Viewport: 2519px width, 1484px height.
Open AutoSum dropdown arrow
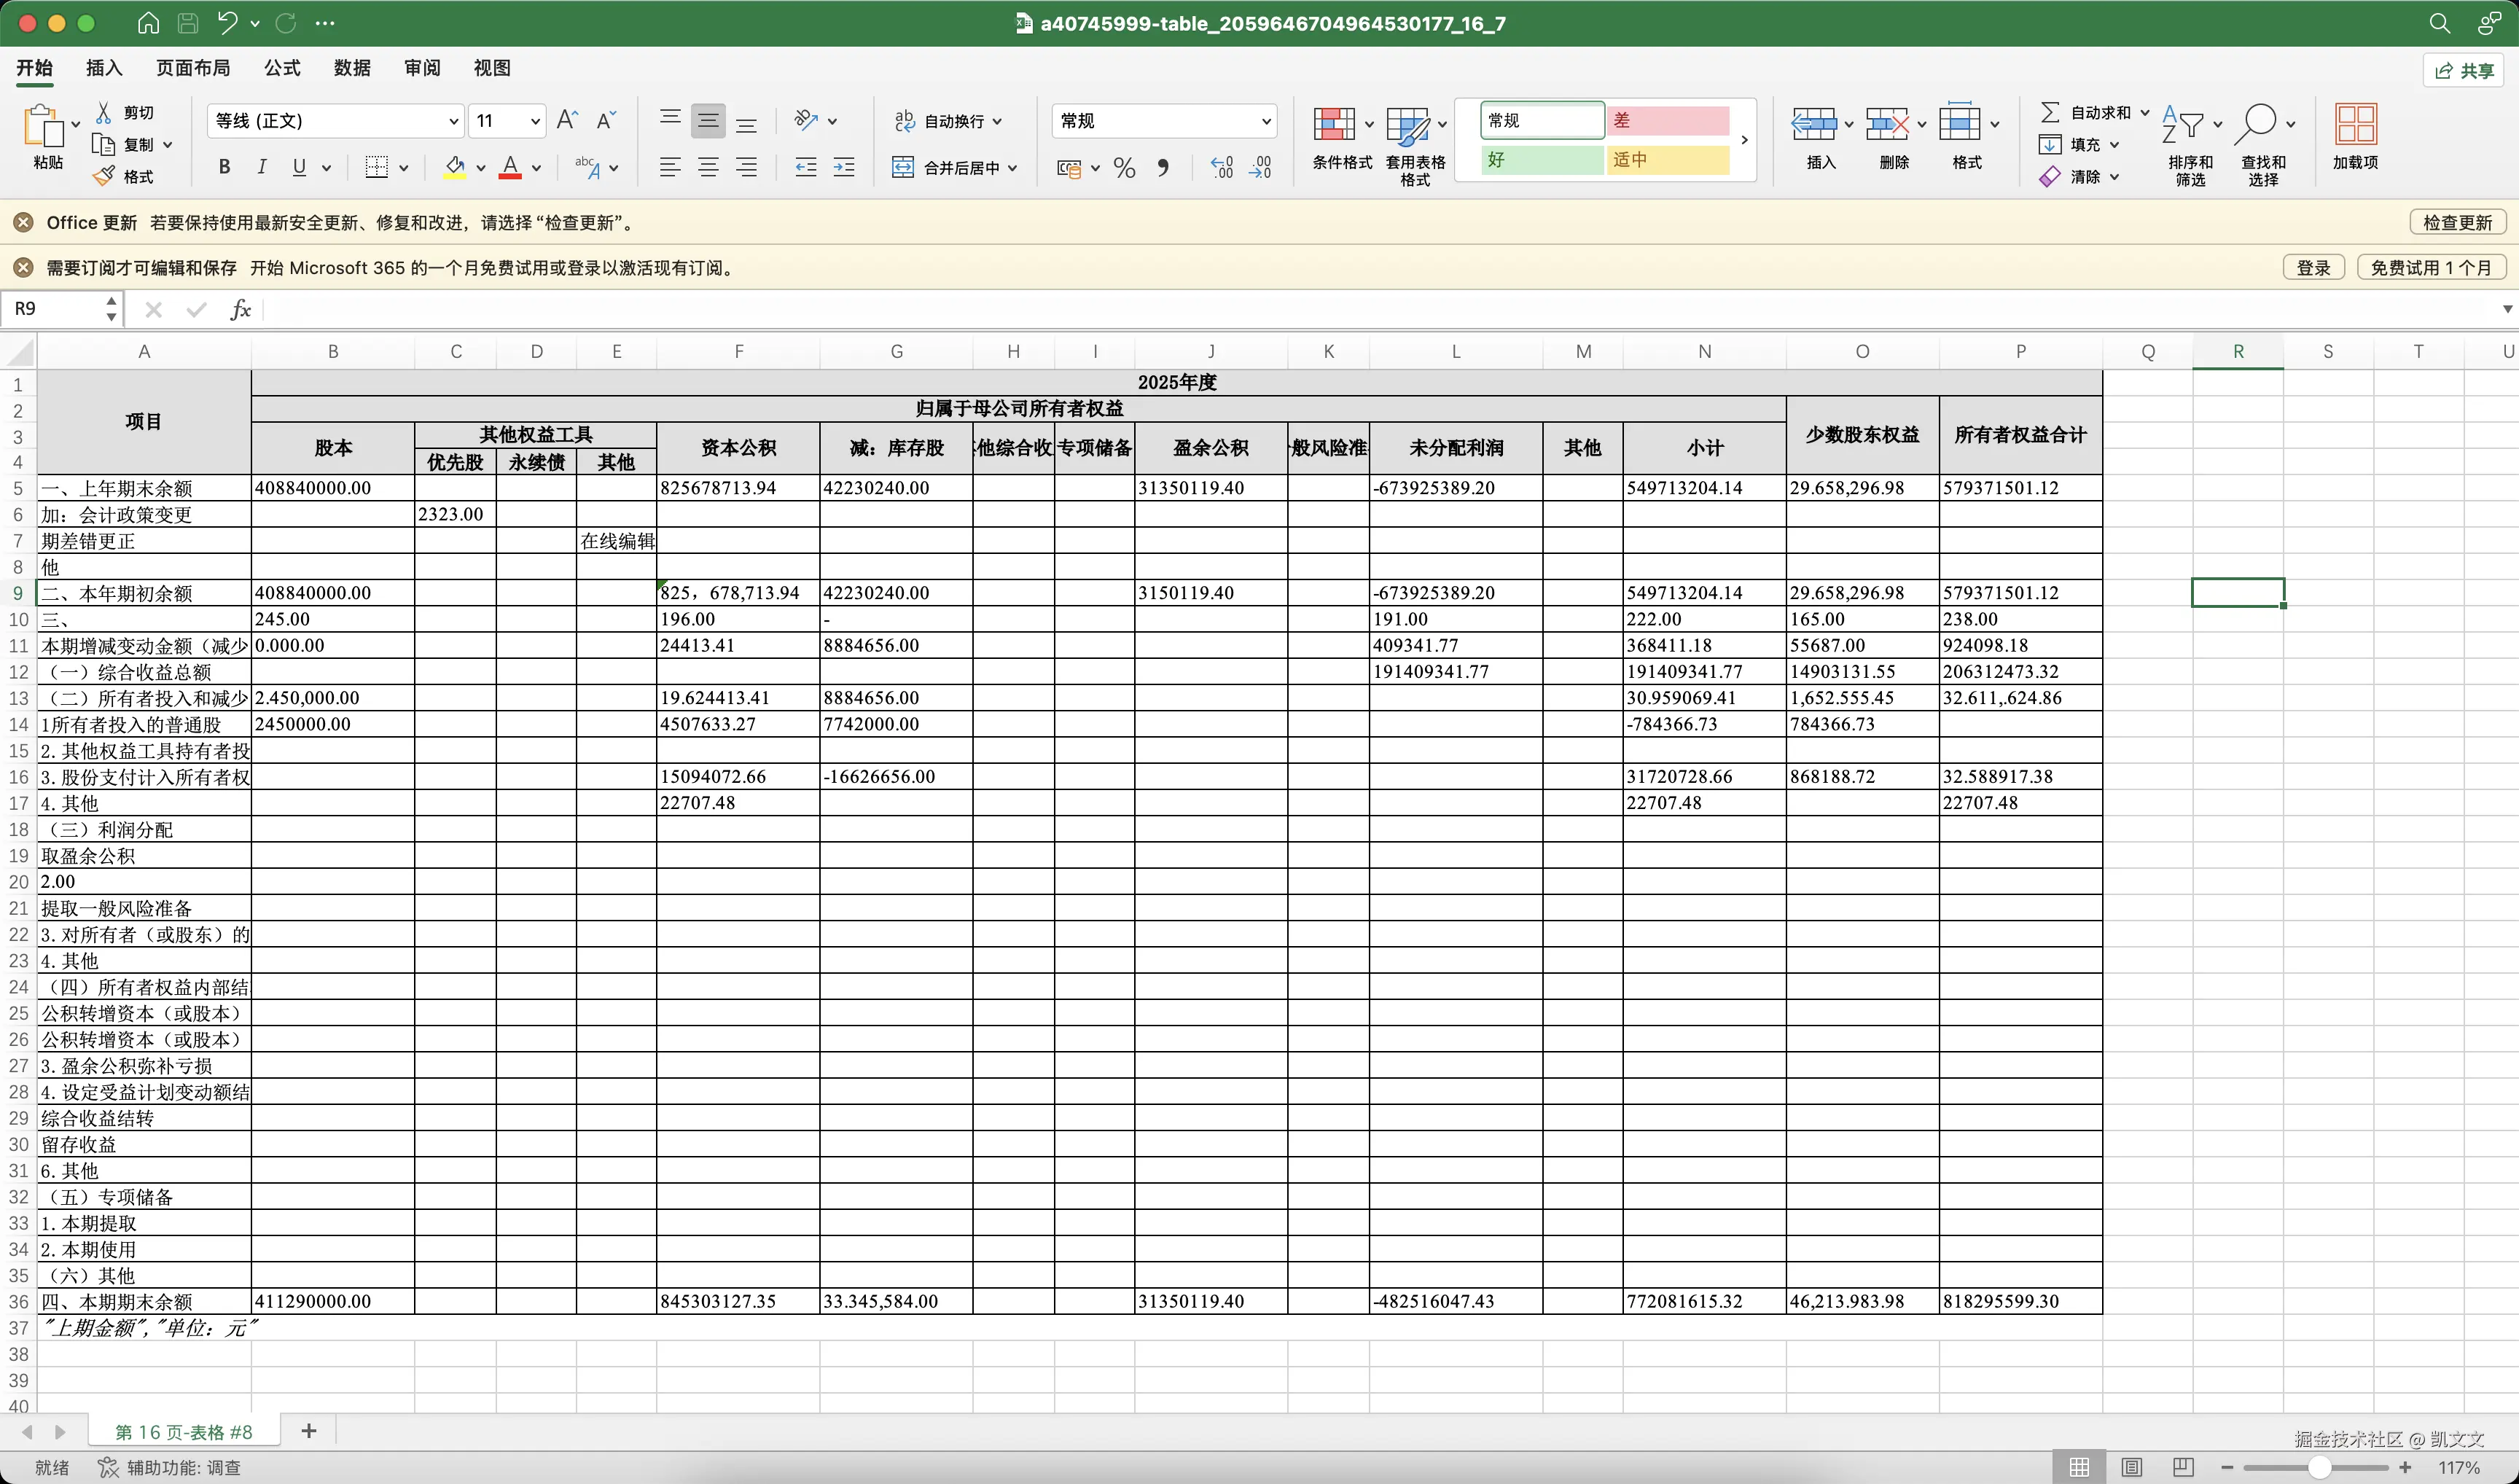pos(2145,112)
